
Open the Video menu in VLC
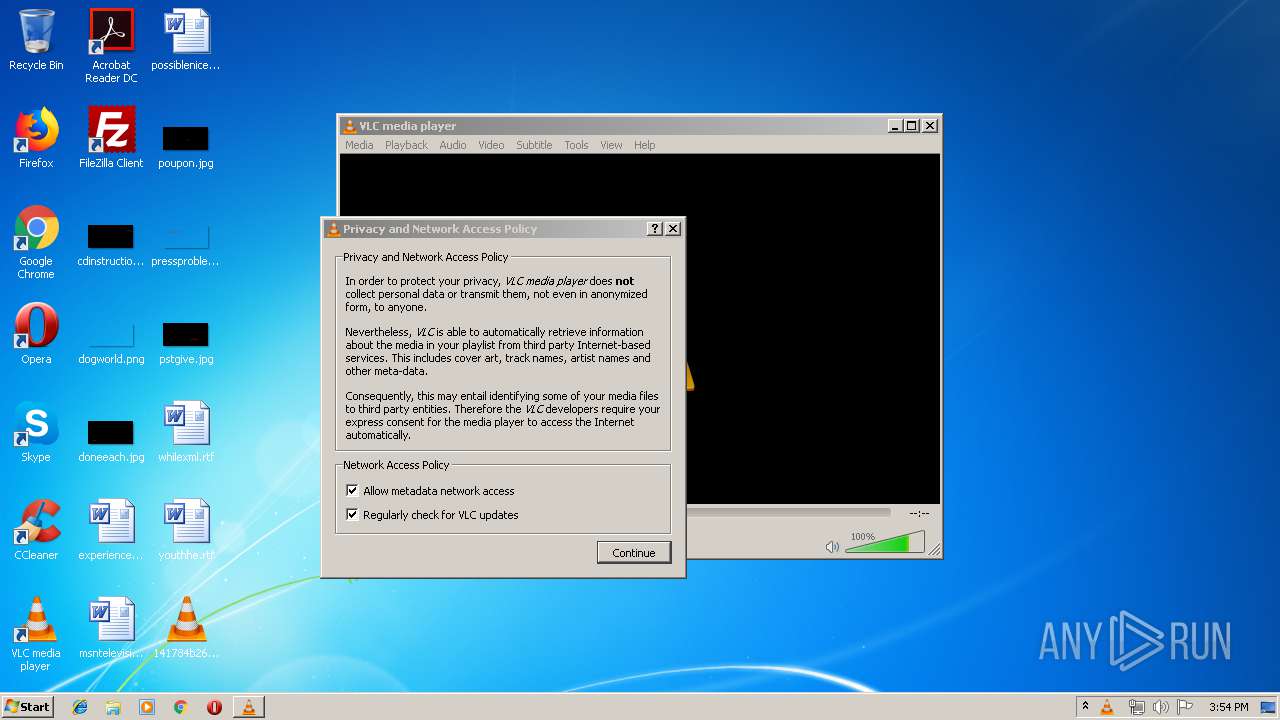[491, 145]
